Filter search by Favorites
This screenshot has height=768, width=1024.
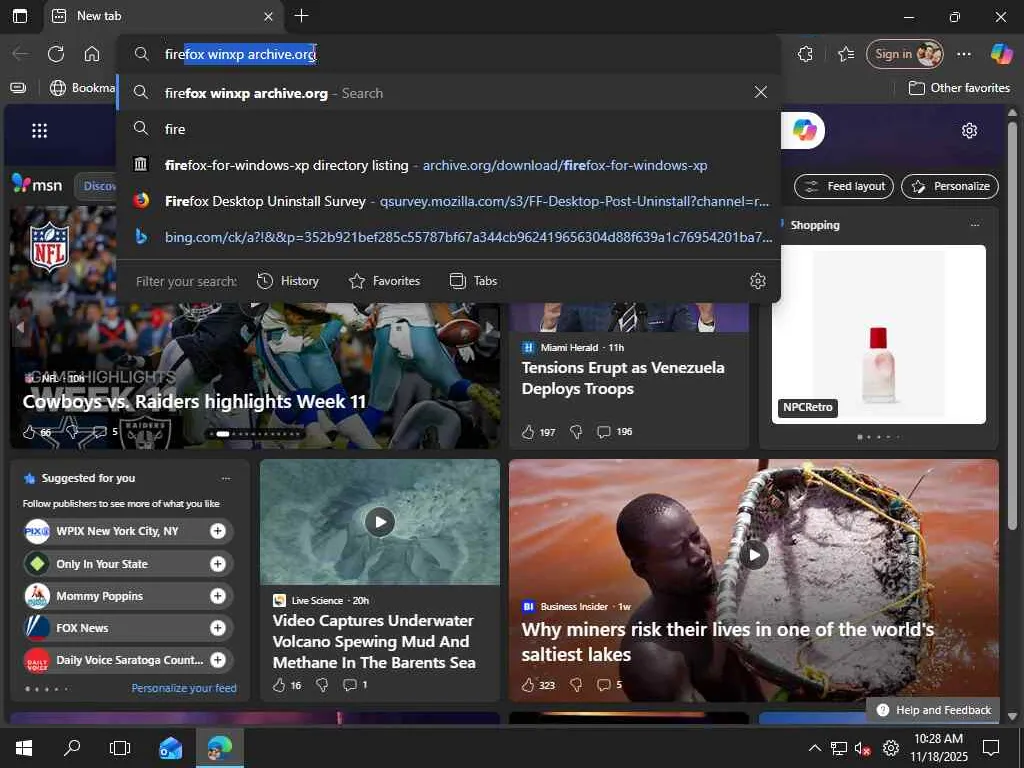click(x=384, y=281)
